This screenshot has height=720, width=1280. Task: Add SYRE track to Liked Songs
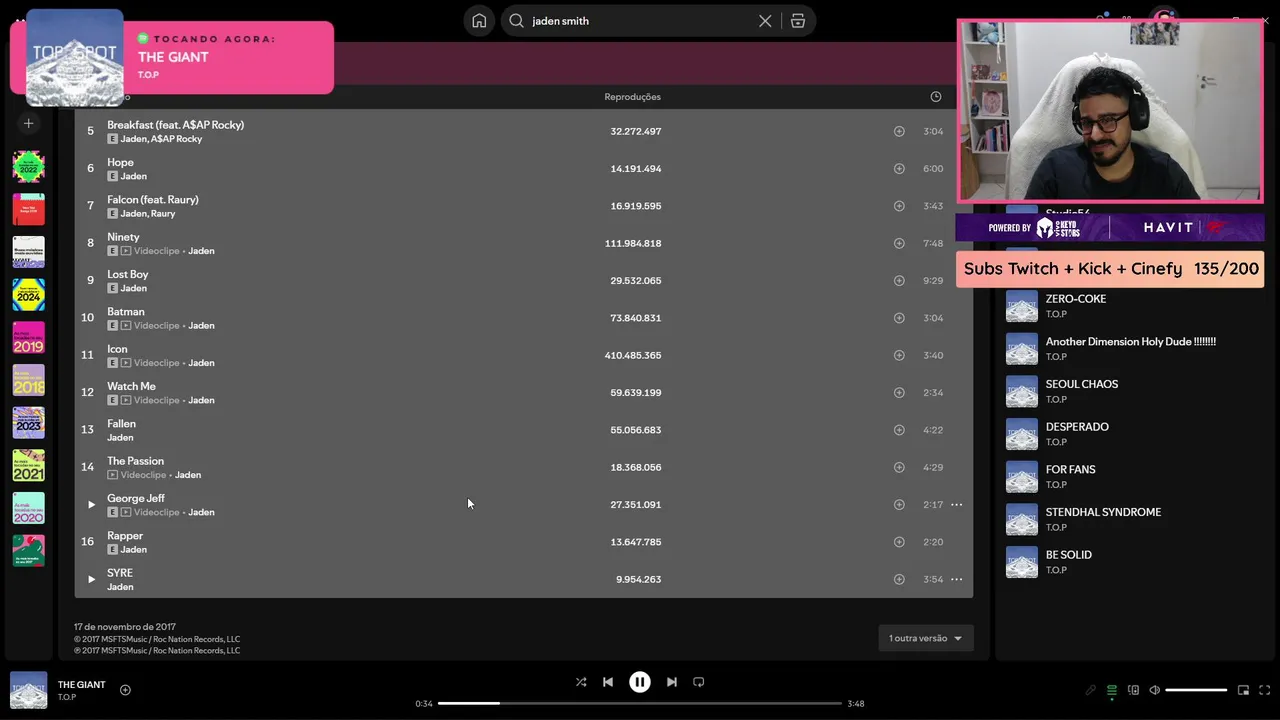[899, 579]
